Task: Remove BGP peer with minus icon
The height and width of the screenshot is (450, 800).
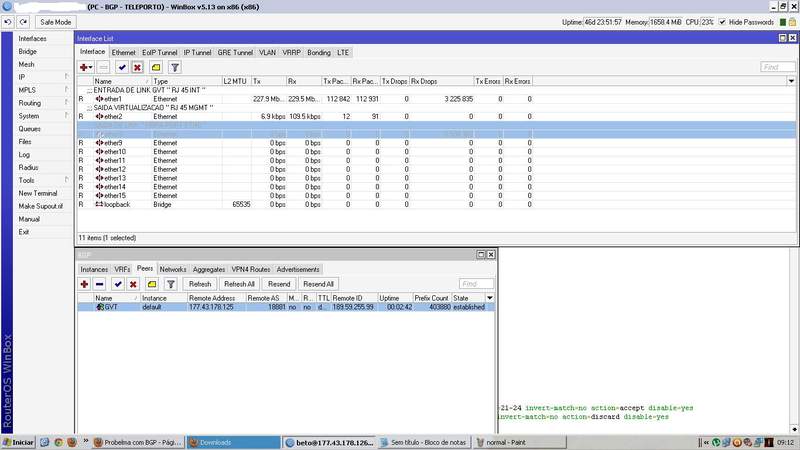Action: tap(100, 284)
